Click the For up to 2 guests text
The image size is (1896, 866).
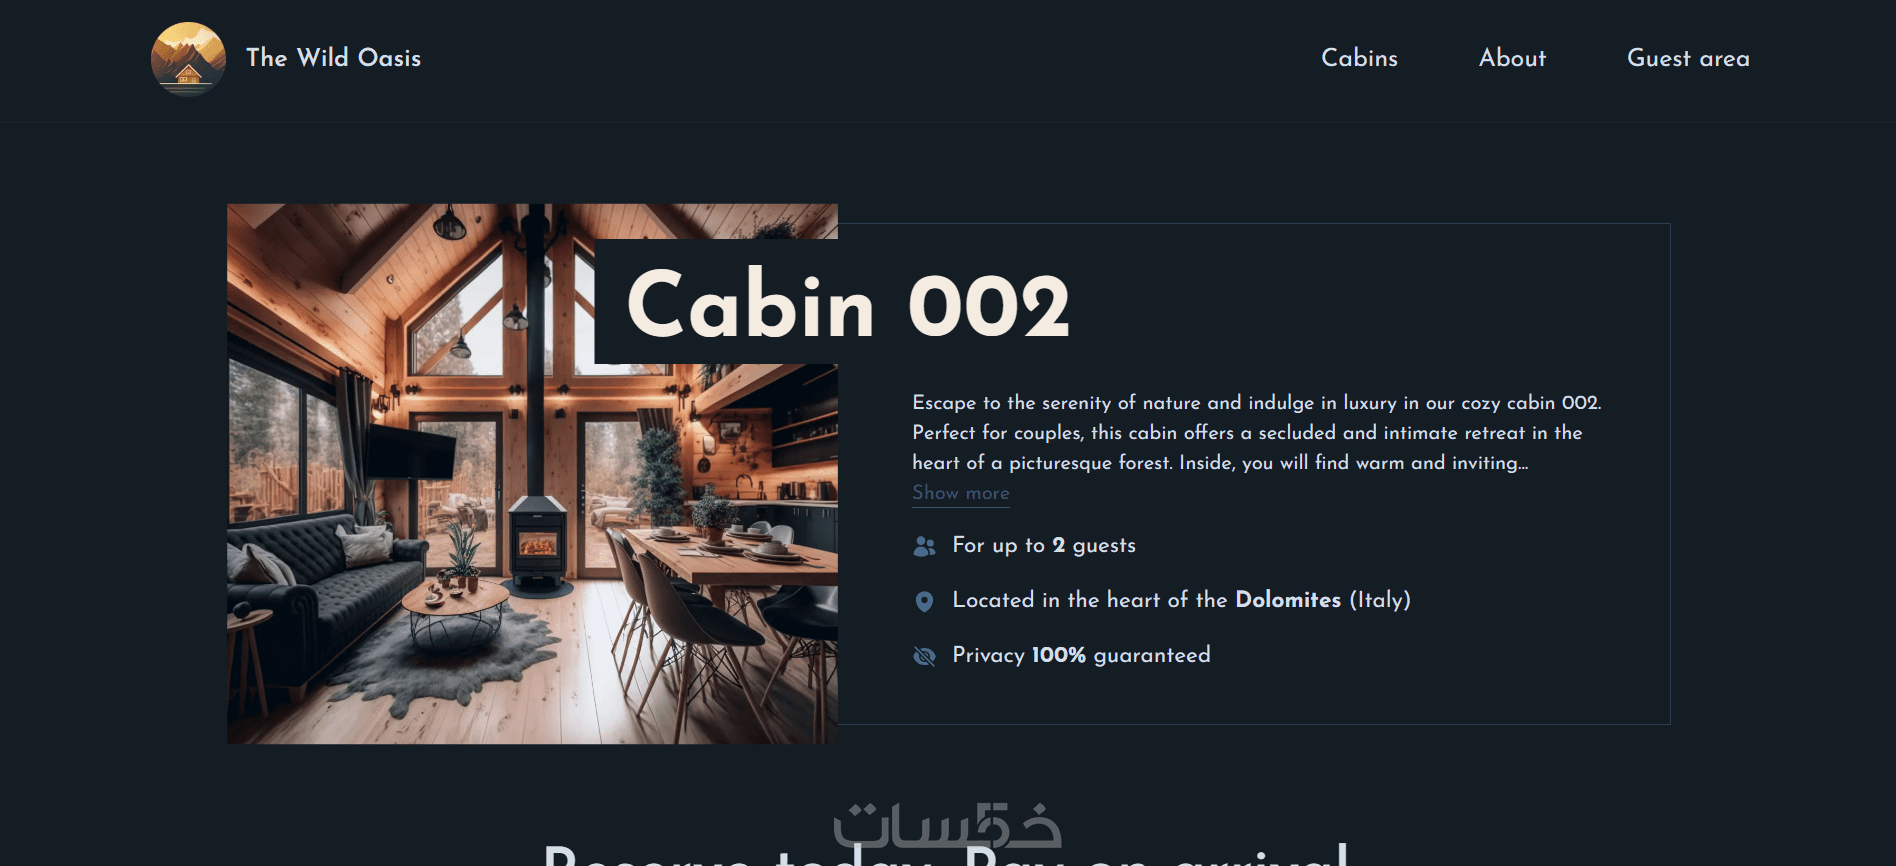coord(1044,545)
